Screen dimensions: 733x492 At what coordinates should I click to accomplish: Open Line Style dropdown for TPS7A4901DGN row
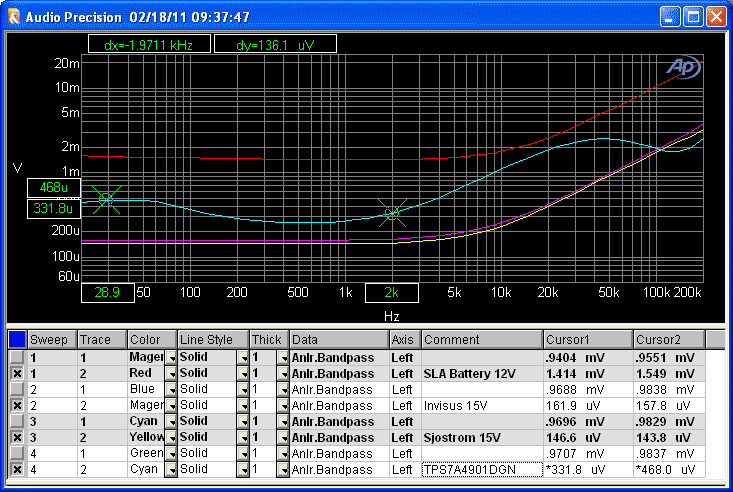click(x=243, y=469)
